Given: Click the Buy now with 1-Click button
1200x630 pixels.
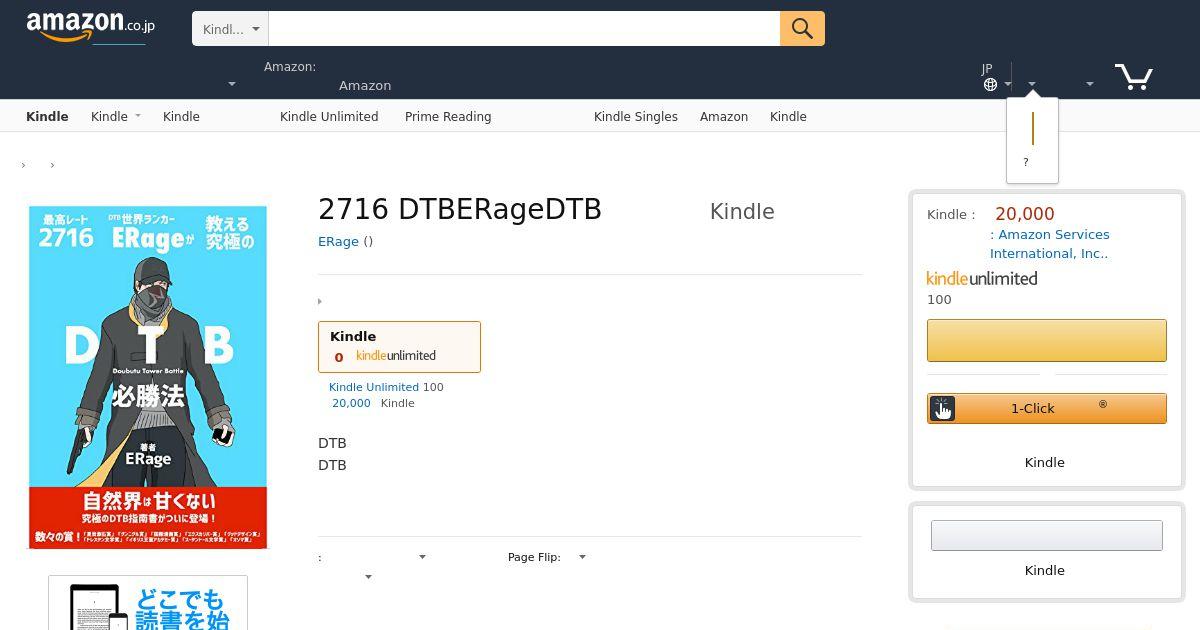Looking at the screenshot, I should 1046,408.
